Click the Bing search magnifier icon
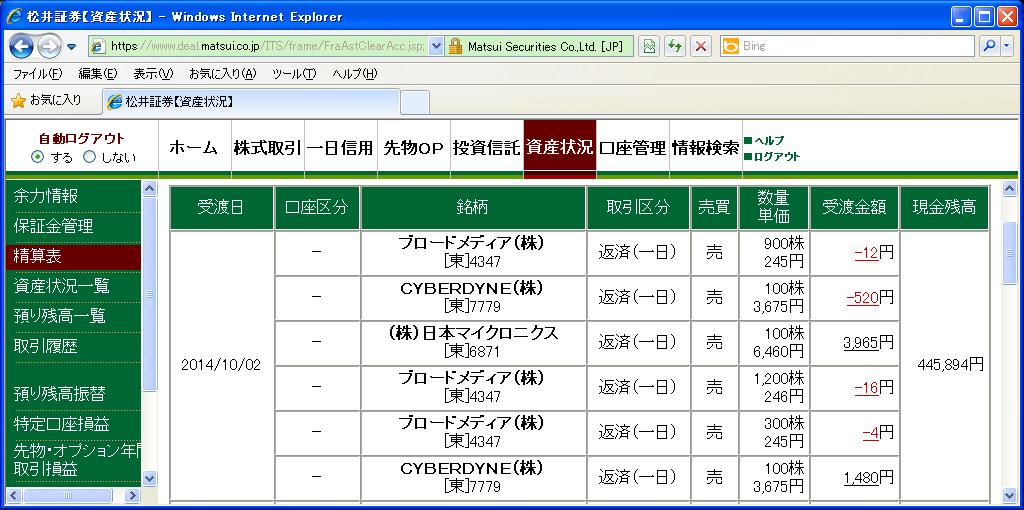The image size is (1024, 510). (989, 46)
